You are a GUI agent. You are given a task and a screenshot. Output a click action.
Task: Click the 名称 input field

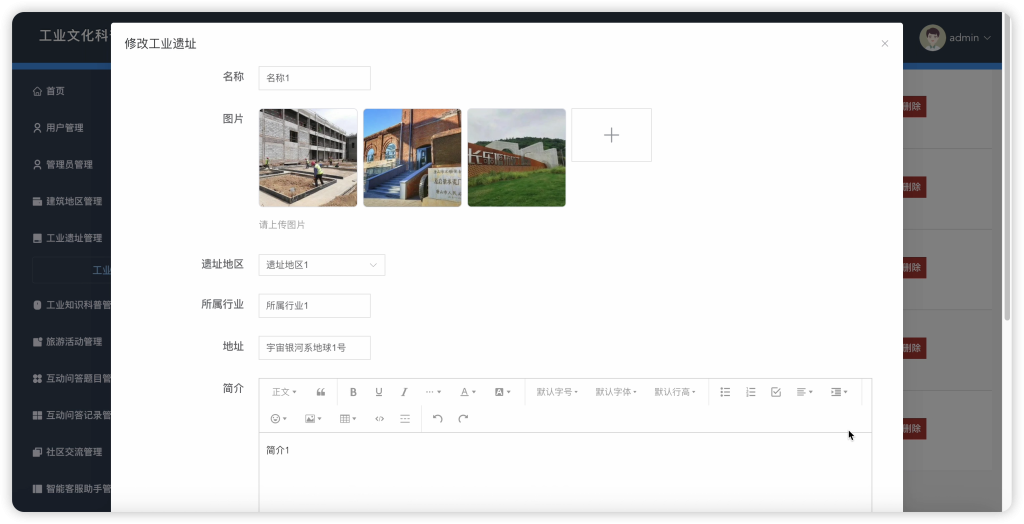click(x=315, y=78)
